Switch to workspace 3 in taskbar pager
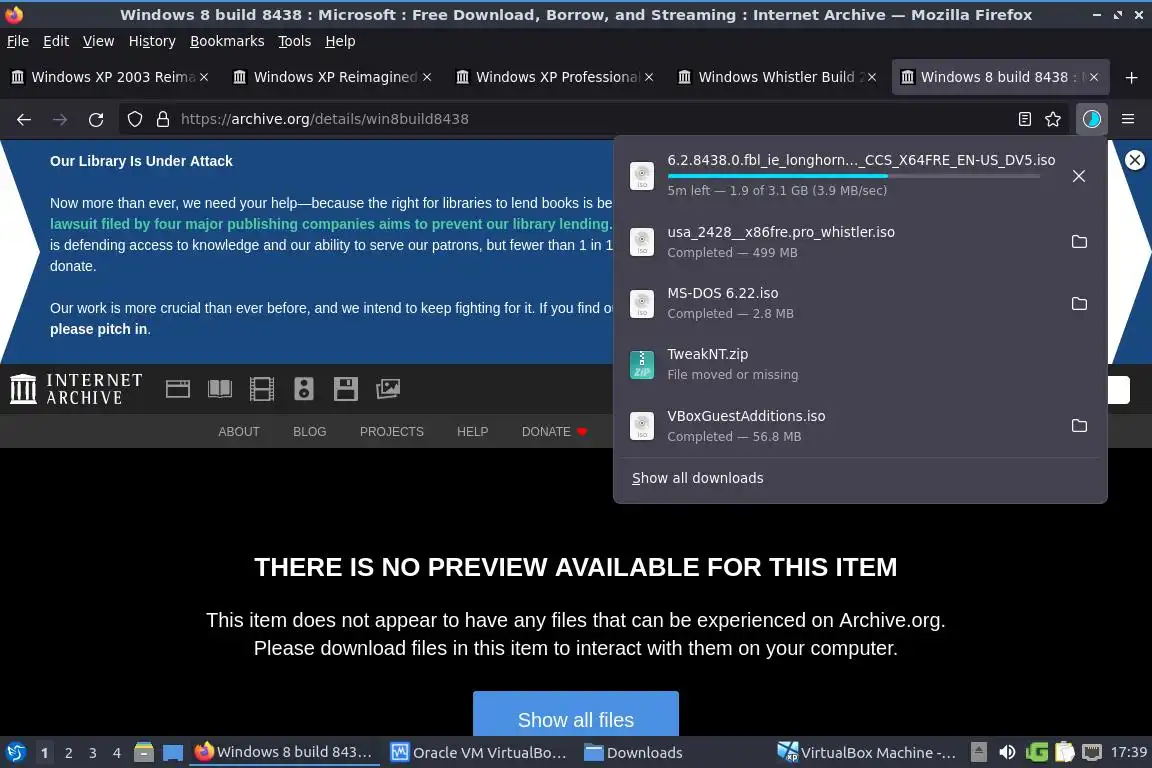 93,753
